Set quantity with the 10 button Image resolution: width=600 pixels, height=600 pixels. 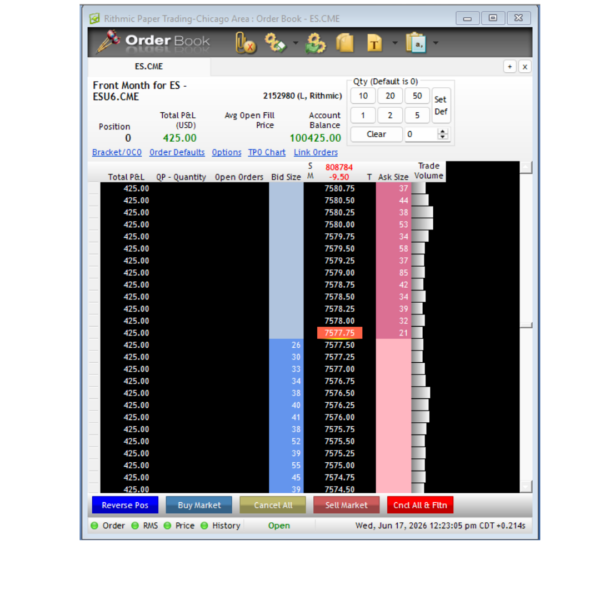(x=363, y=96)
